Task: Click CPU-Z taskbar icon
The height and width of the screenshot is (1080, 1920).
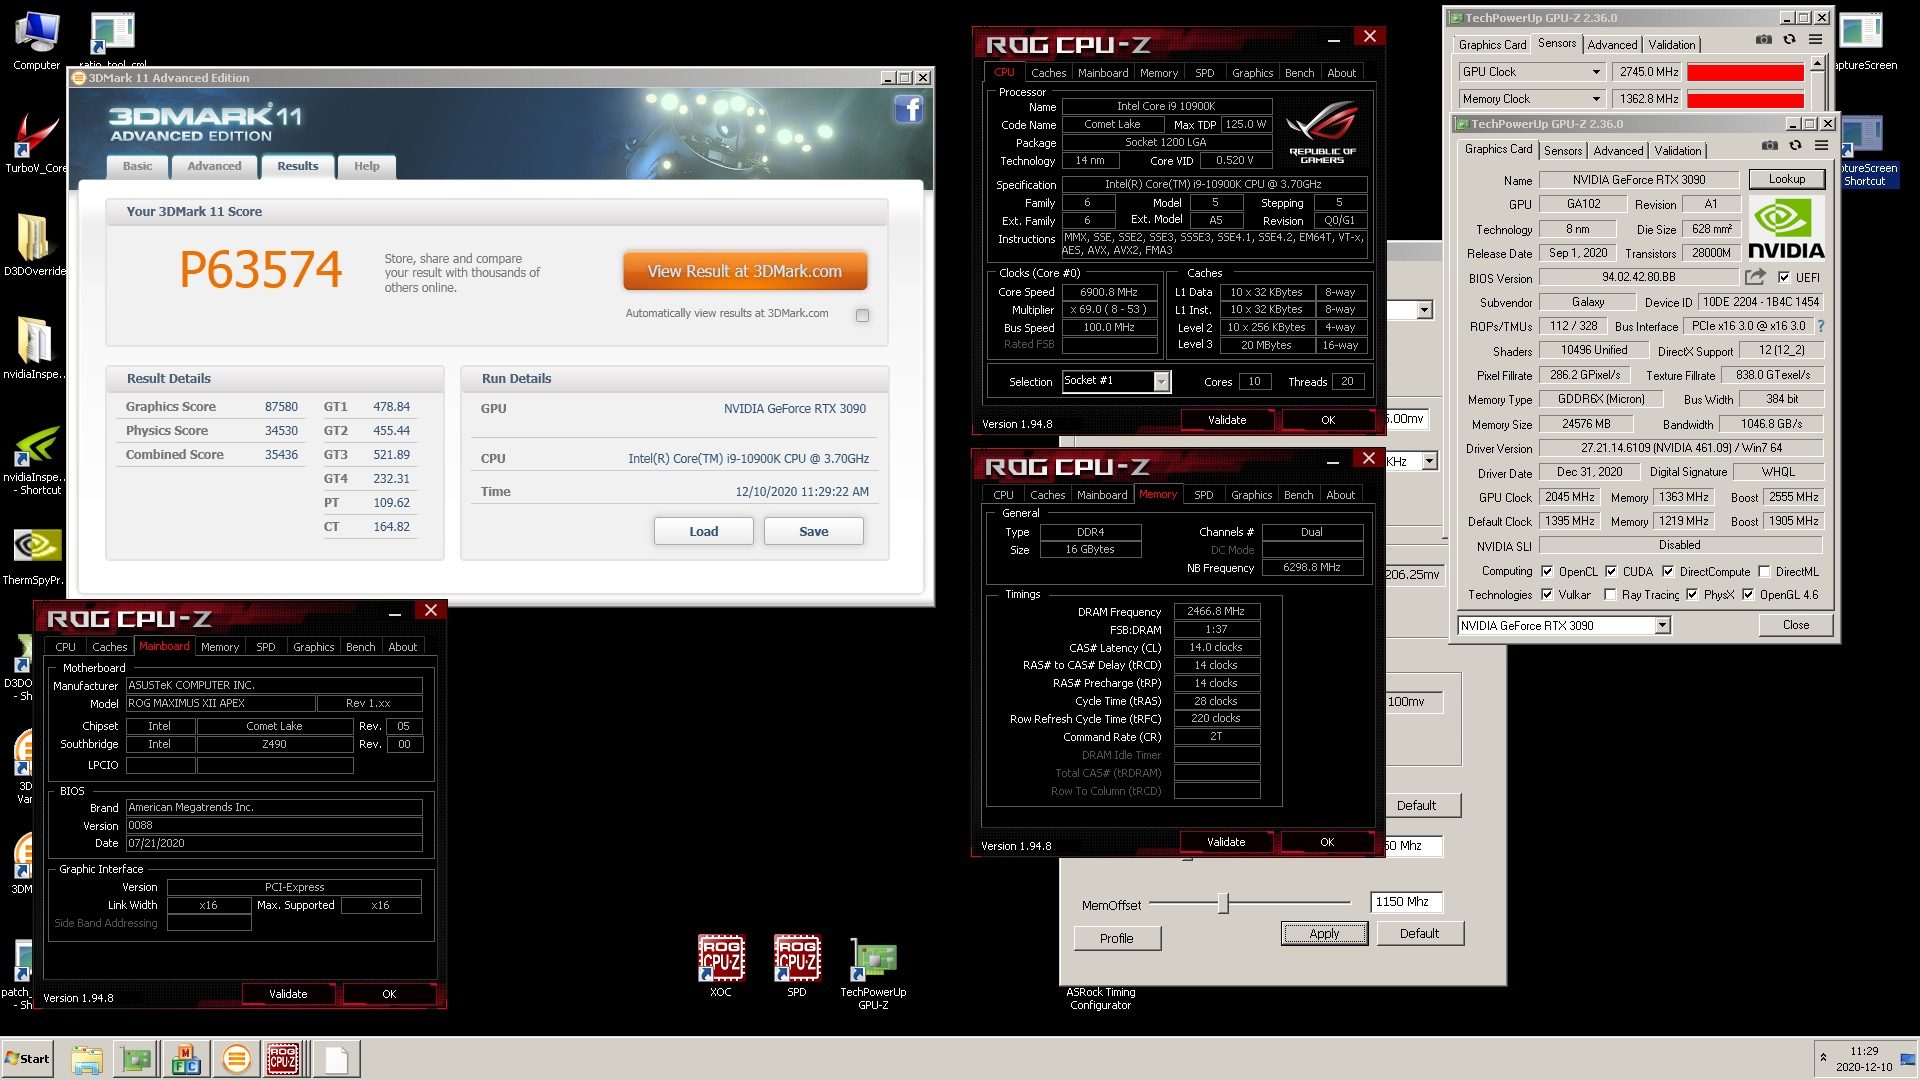Action: [283, 1058]
